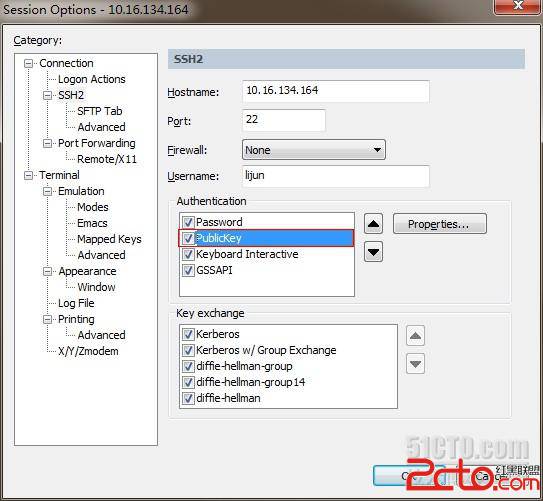This screenshot has height=501, width=543.
Task: Move authentication method down with arrow button
Action: (373, 252)
